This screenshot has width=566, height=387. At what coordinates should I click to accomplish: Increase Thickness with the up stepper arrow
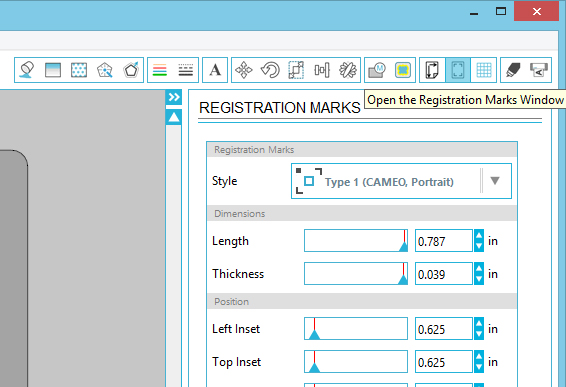(x=479, y=268)
